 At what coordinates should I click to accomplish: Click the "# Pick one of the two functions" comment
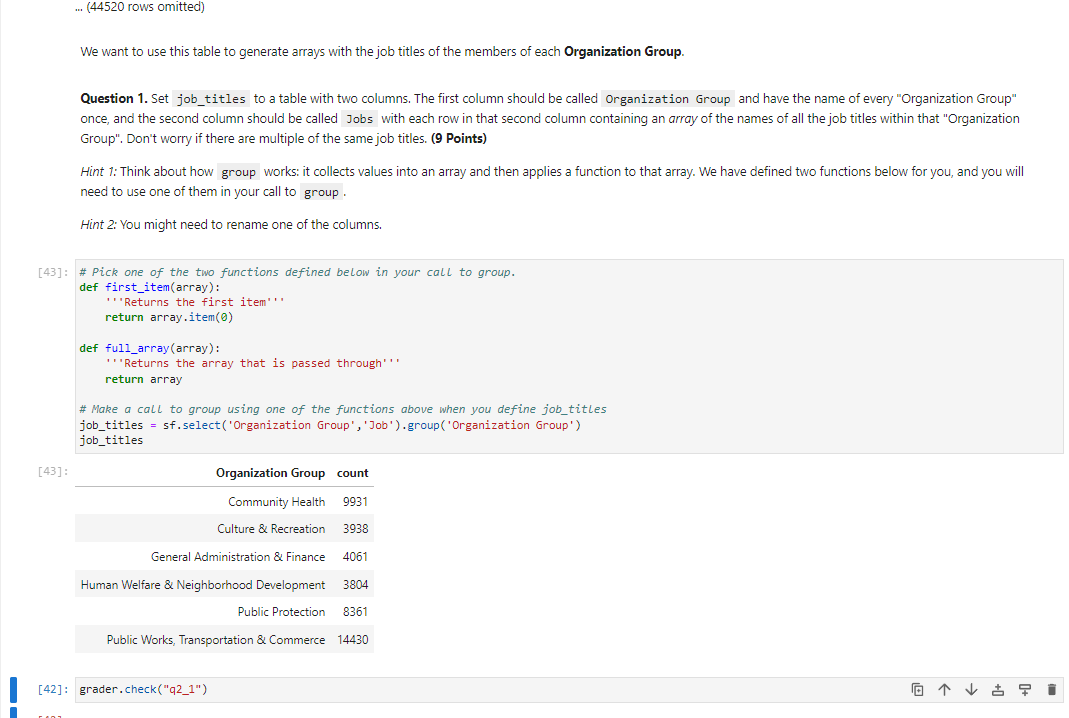coord(297,272)
